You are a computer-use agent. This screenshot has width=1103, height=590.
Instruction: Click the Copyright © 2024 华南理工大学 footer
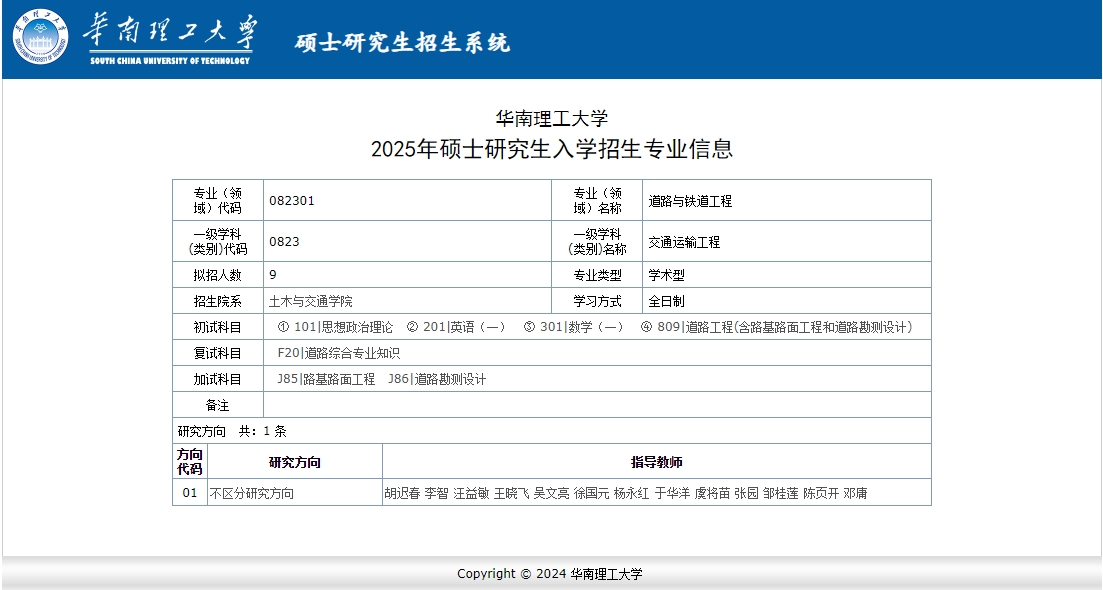550,574
